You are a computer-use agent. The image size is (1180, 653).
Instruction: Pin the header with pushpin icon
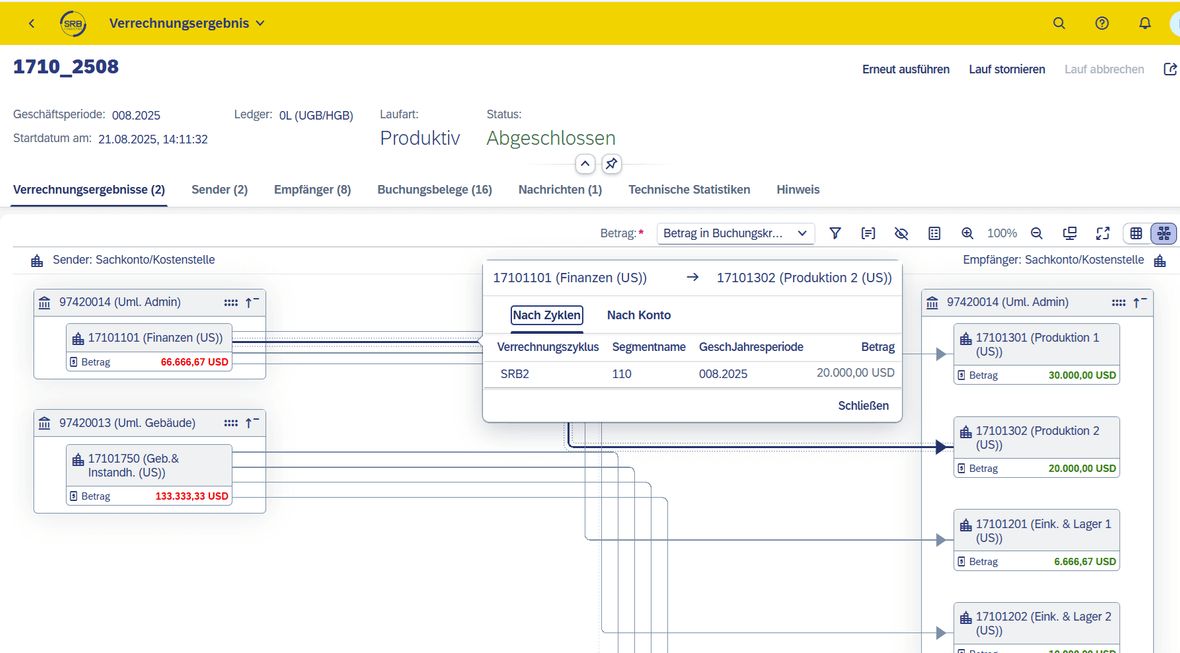click(x=611, y=163)
